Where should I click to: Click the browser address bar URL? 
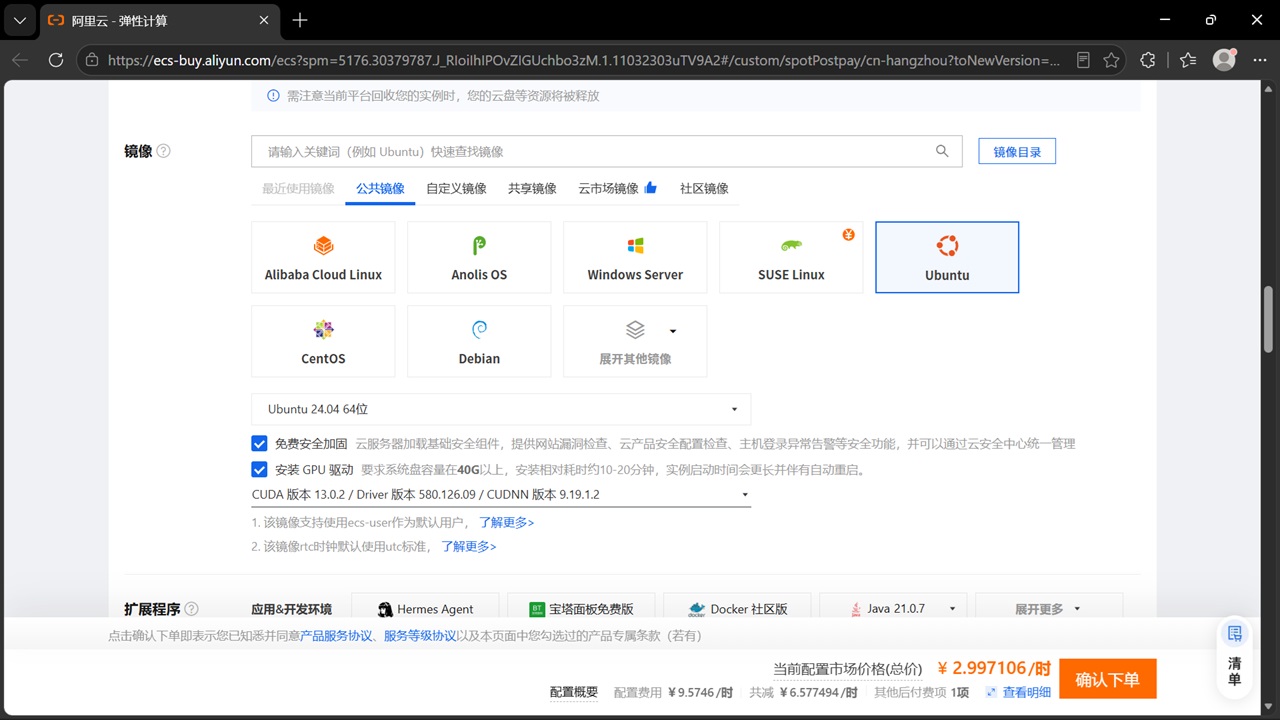click(584, 60)
